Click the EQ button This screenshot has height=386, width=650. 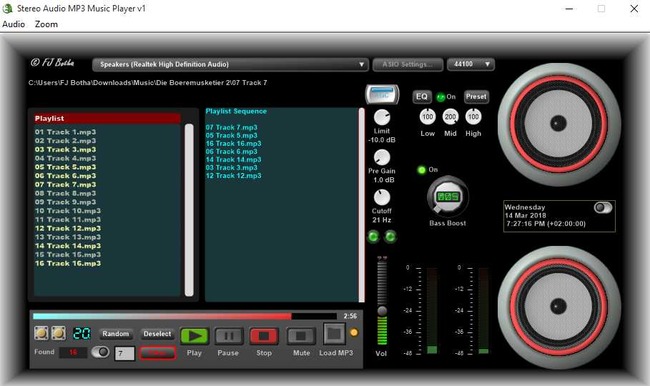point(422,97)
